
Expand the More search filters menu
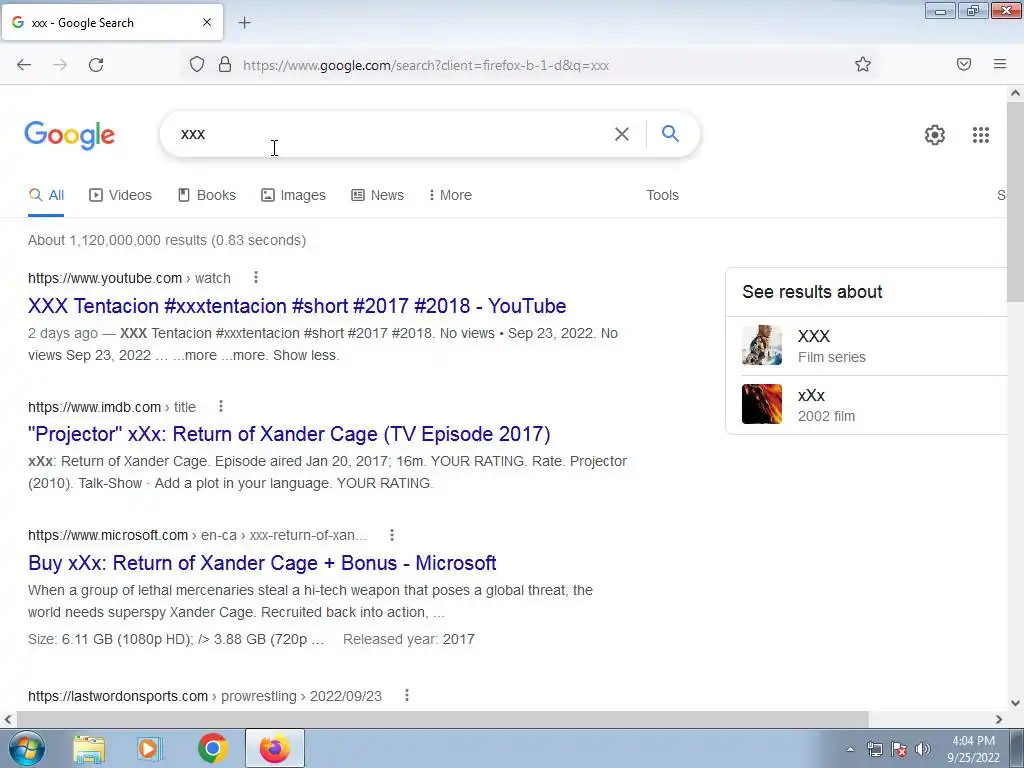pyautogui.click(x=450, y=195)
